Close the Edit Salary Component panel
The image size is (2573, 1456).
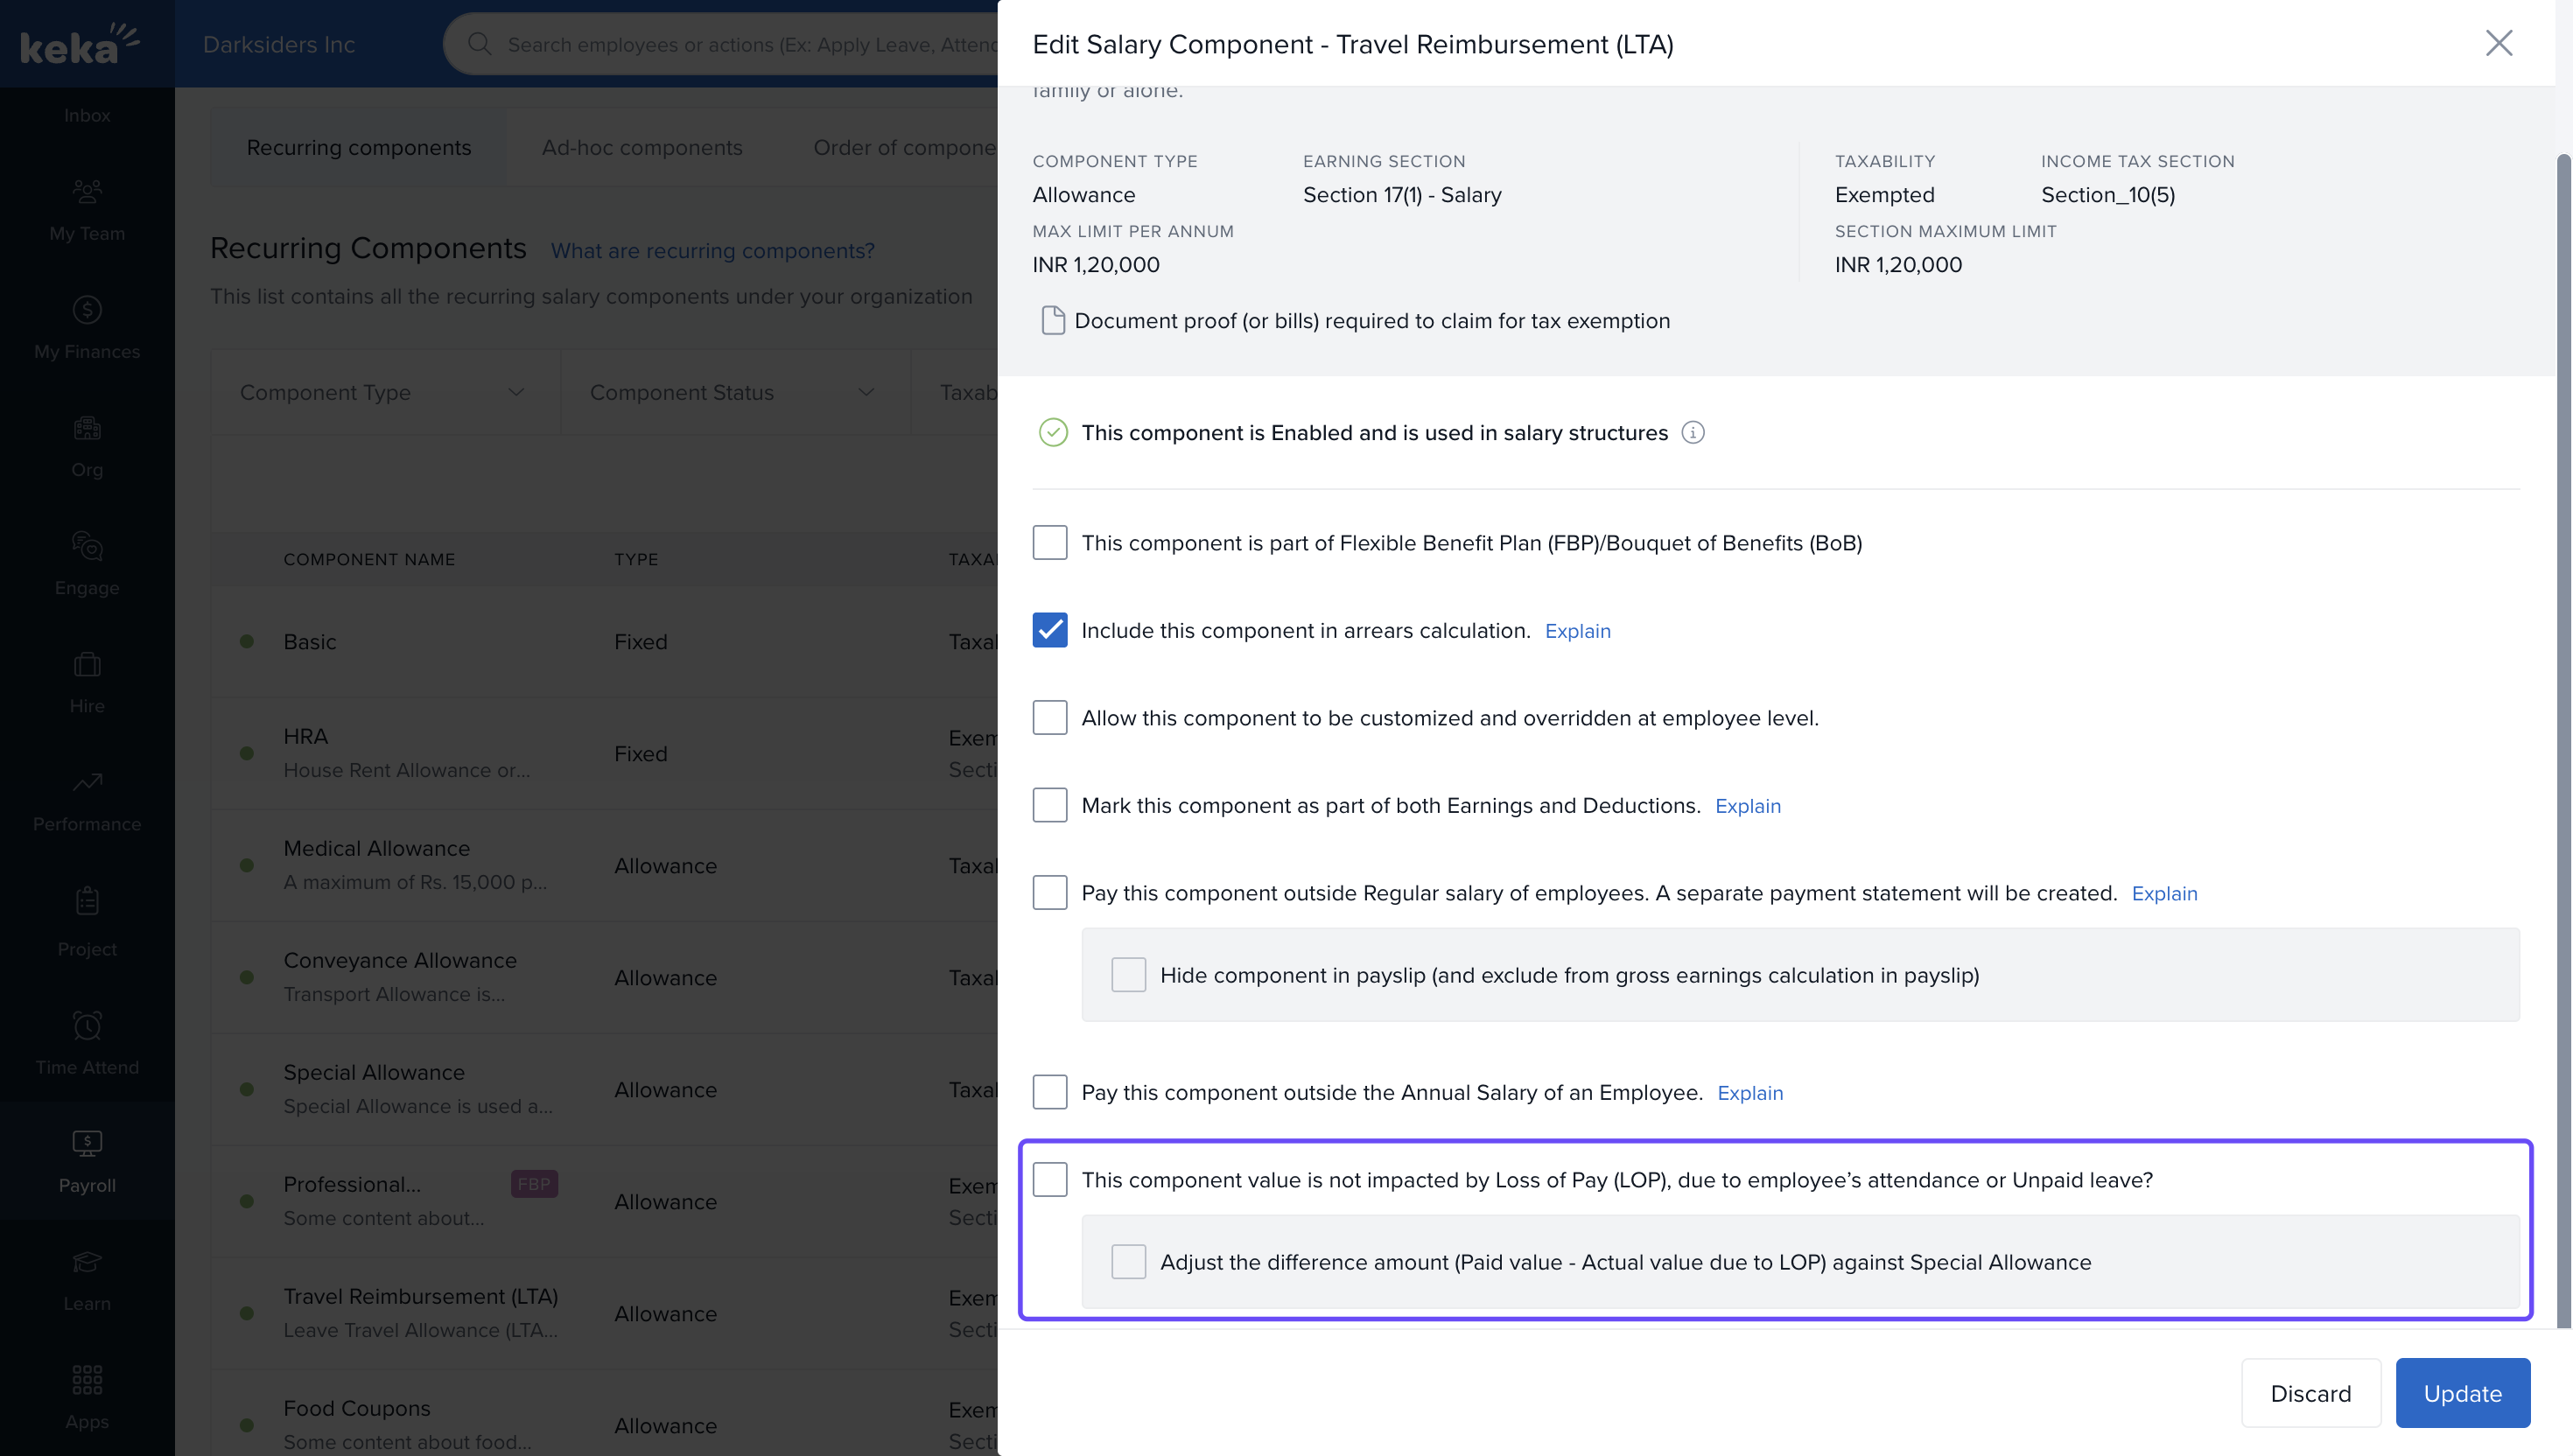click(2498, 43)
